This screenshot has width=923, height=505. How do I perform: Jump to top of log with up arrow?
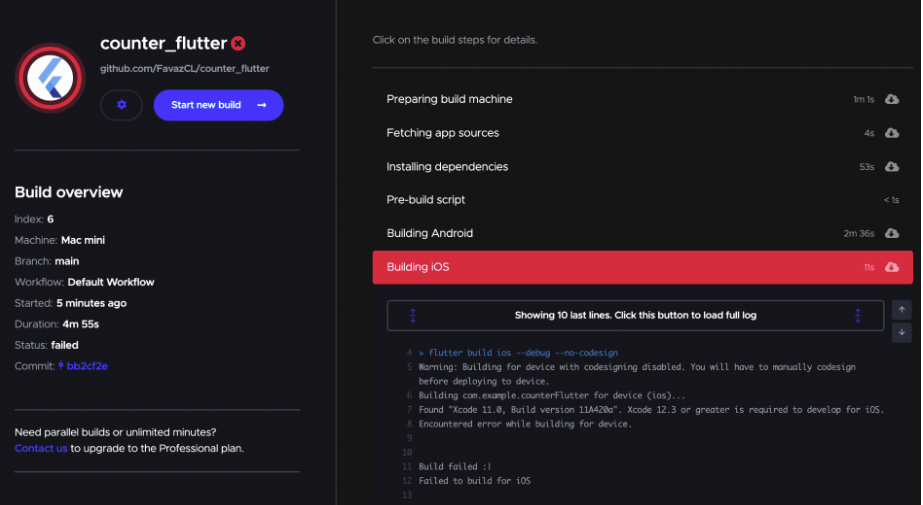(x=901, y=310)
